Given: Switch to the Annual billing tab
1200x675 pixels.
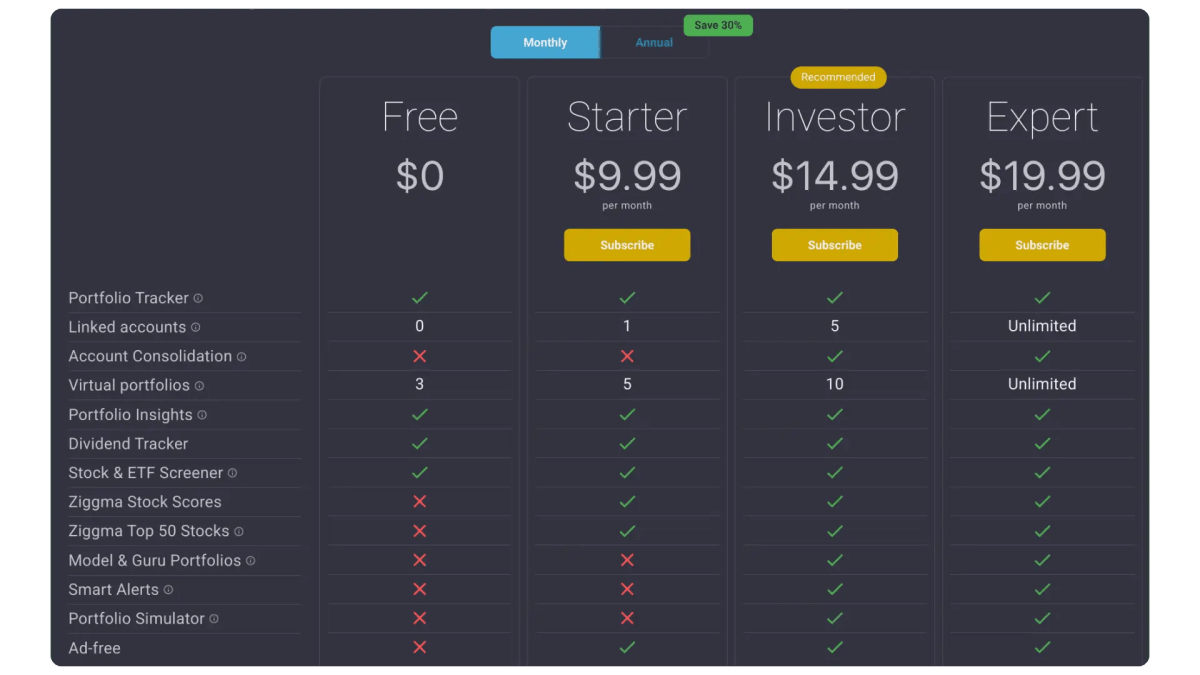Looking at the screenshot, I should pyautogui.click(x=653, y=42).
